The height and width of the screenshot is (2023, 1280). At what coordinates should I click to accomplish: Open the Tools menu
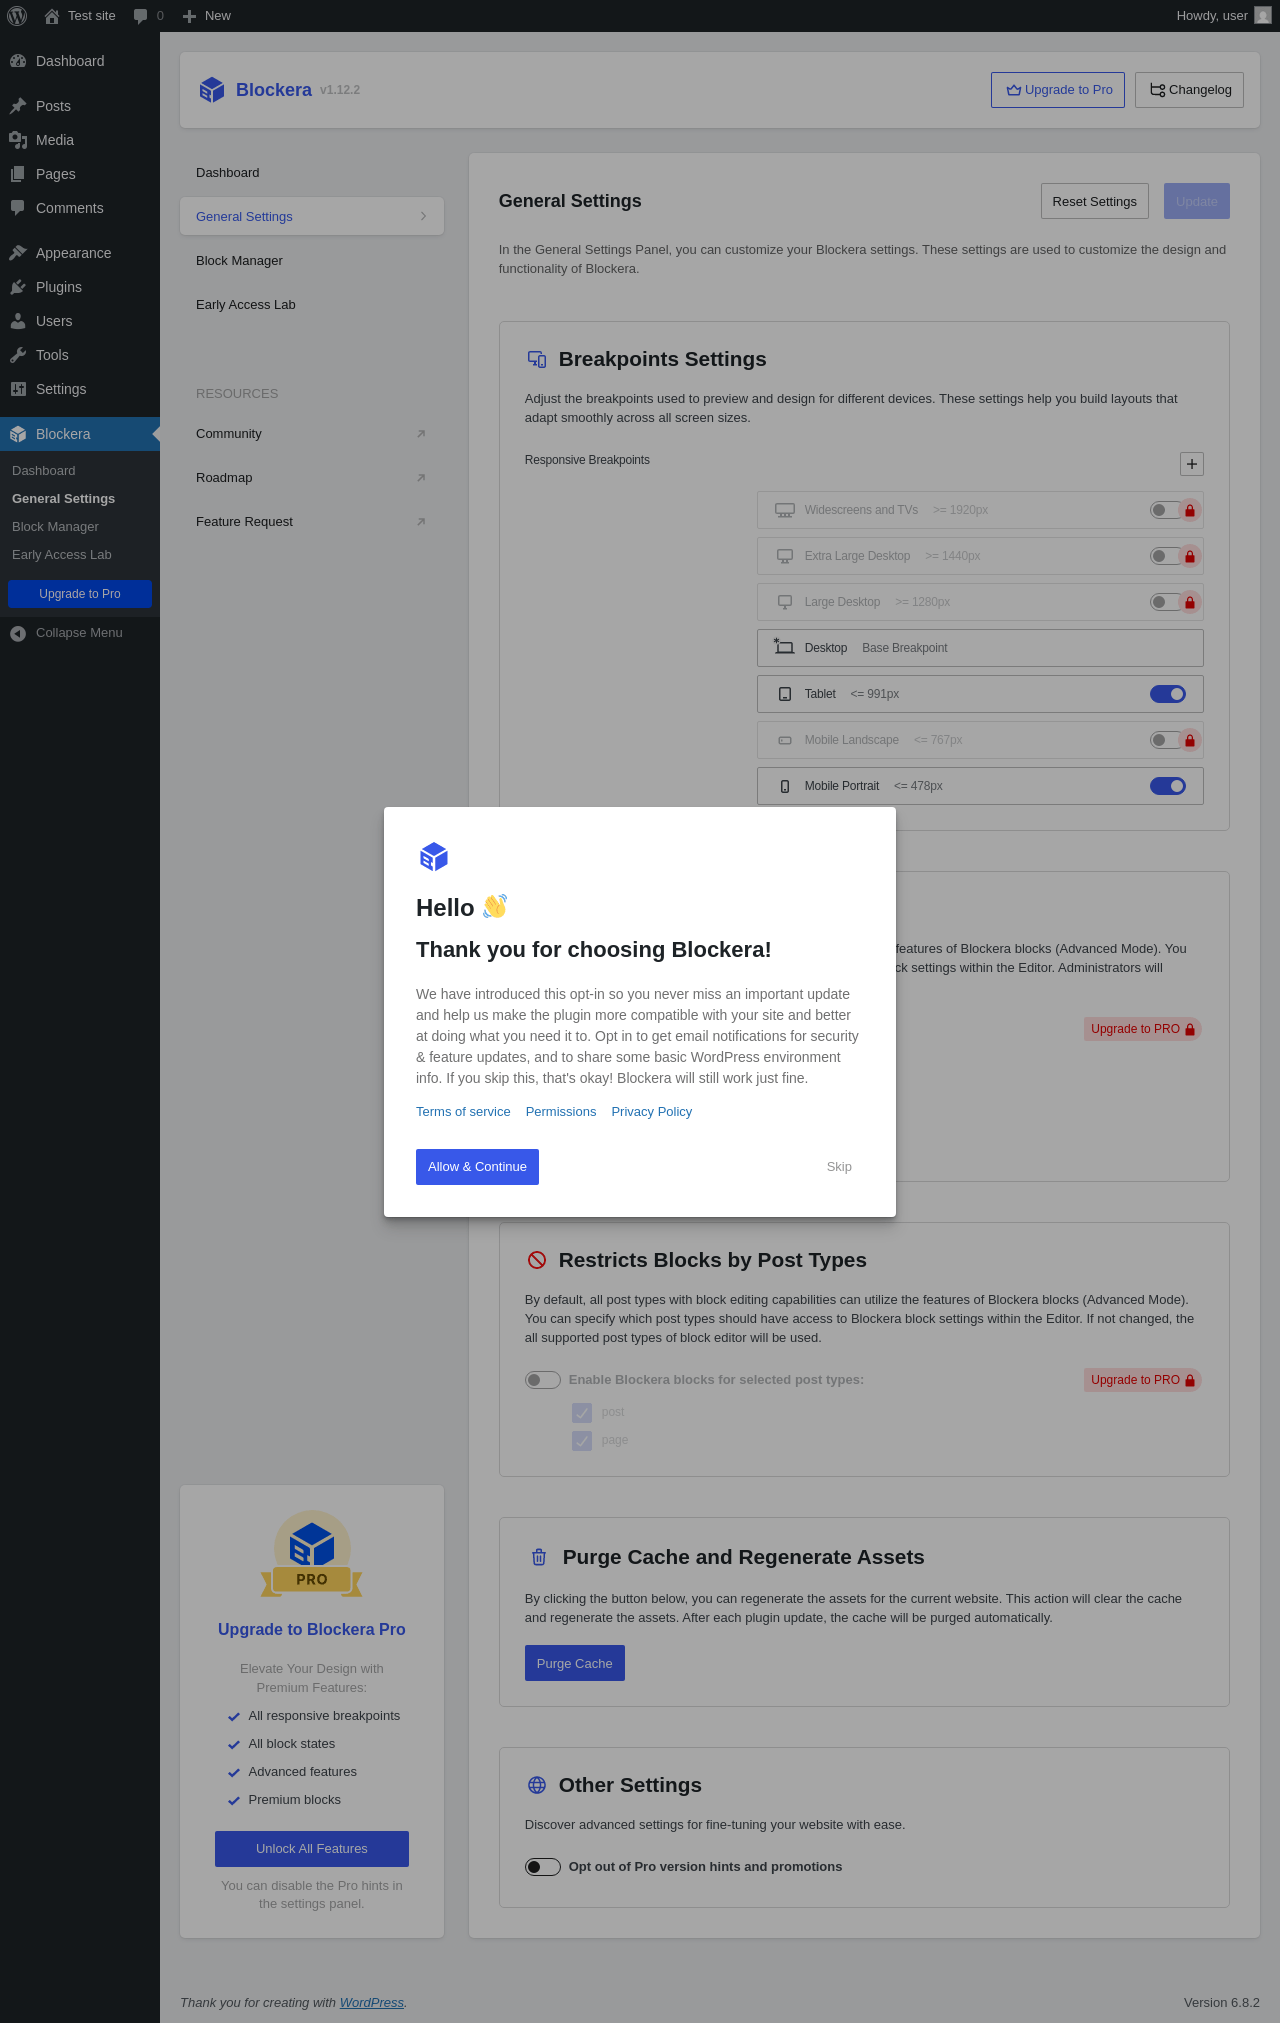click(80, 355)
